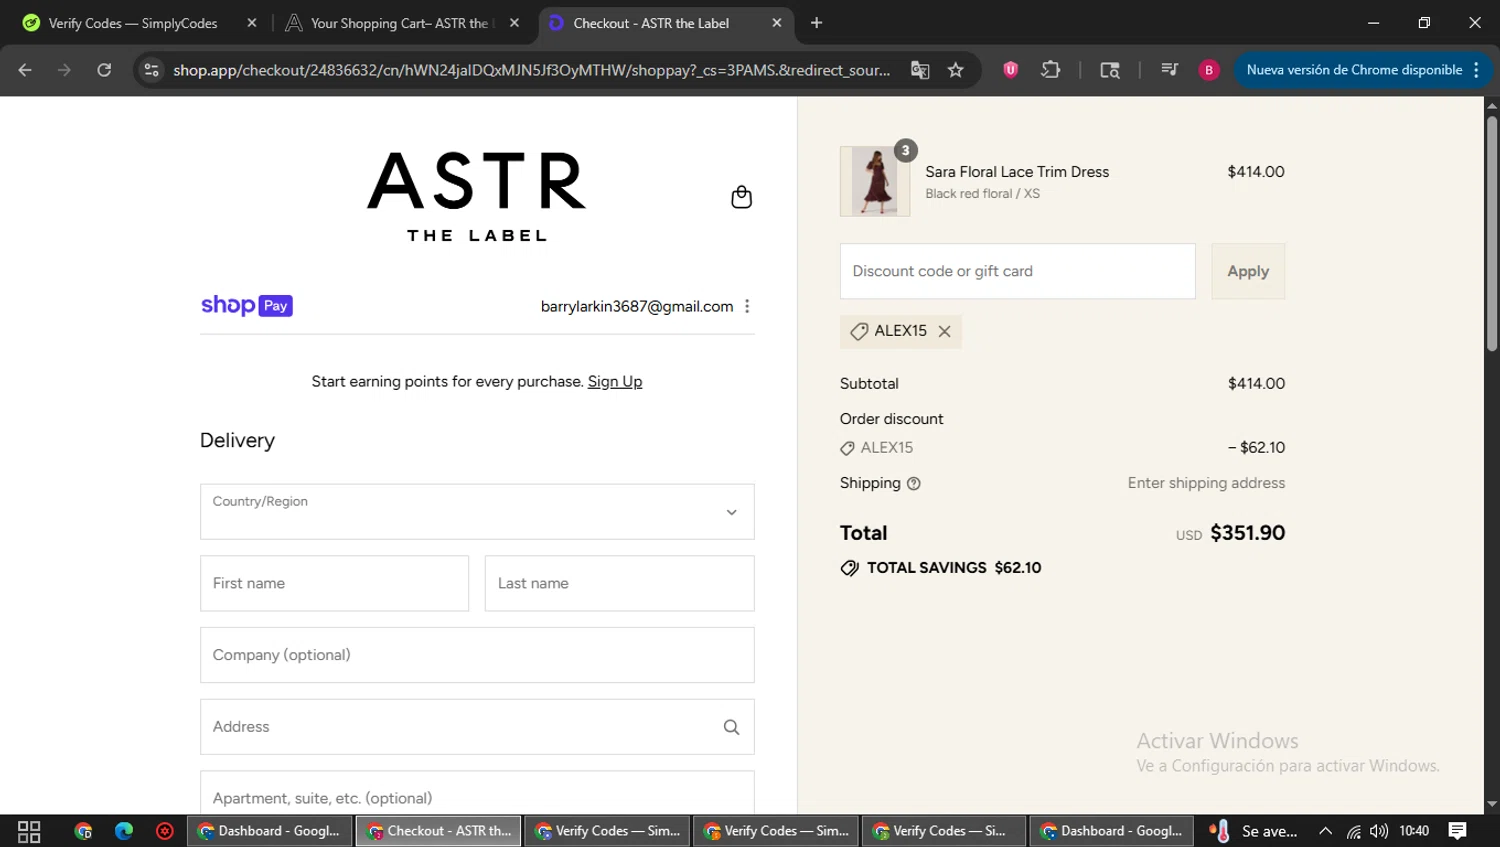Viewport: 1500px width, 847px height.
Task: Open the media control icon
Action: (1169, 70)
